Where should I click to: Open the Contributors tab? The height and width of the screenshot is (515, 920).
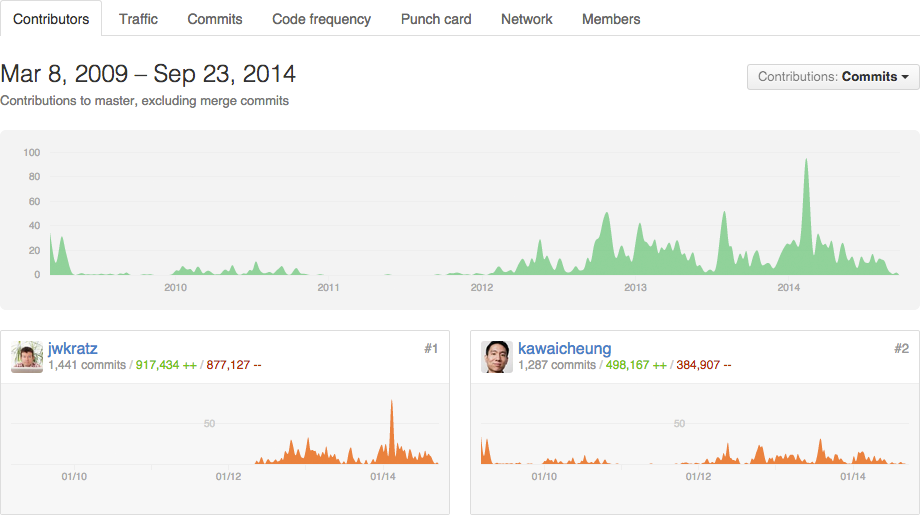[x=51, y=19]
